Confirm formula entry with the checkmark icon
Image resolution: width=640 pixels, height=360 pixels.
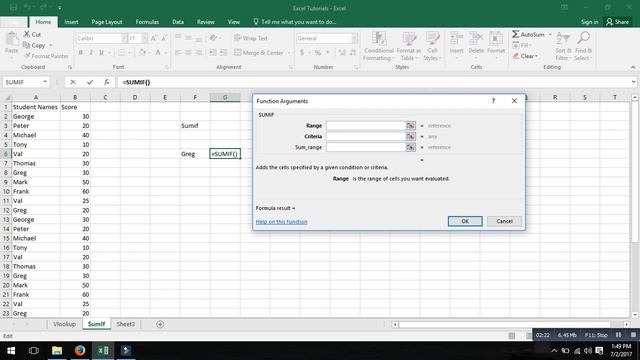point(90,82)
